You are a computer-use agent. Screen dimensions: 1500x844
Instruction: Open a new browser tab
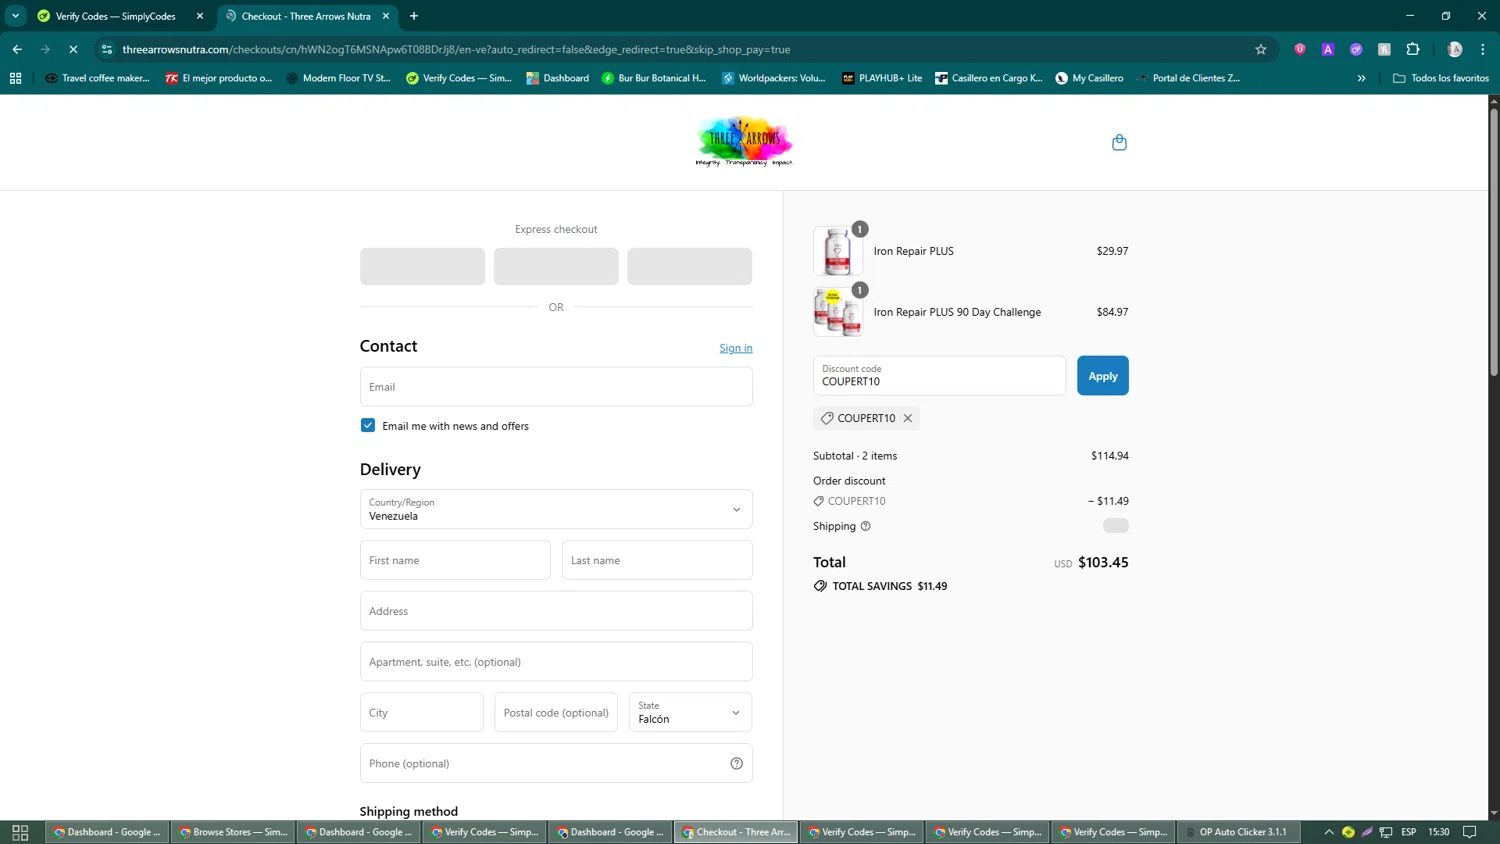pos(414,16)
